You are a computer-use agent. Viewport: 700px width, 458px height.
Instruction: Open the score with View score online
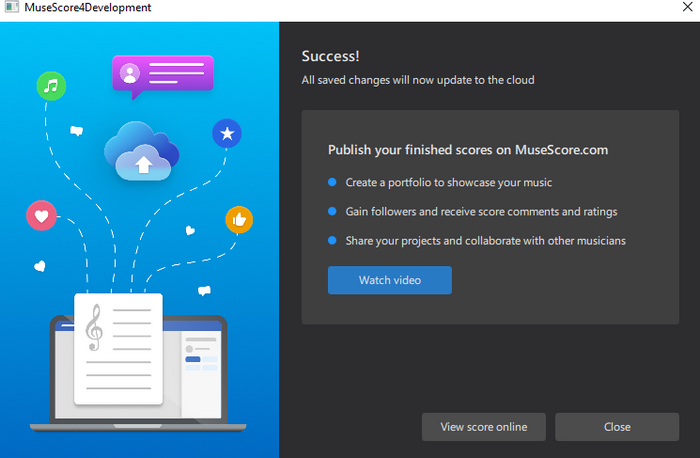pyautogui.click(x=484, y=427)
